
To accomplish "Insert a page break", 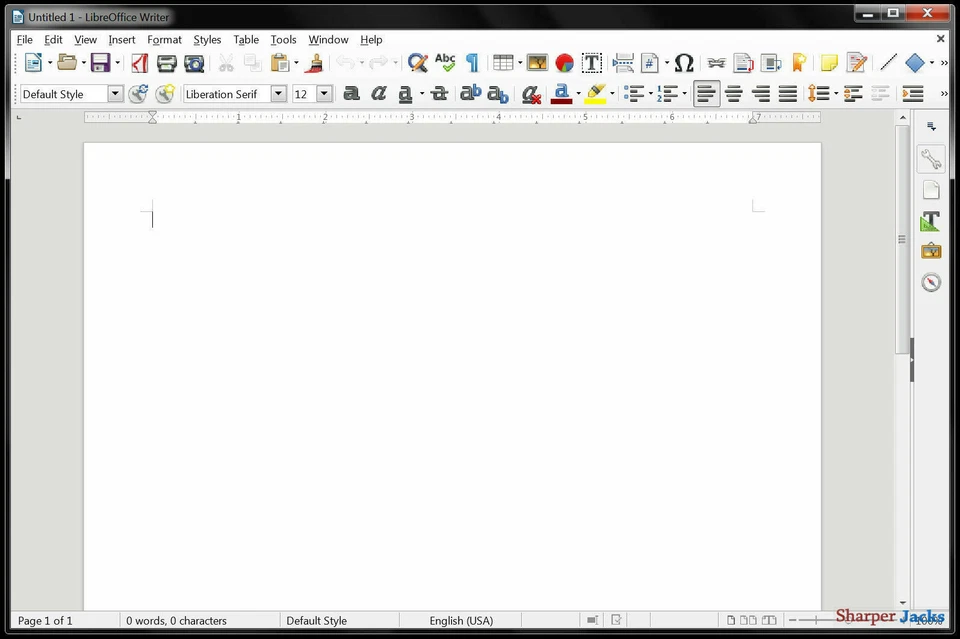I will [622, 62].
